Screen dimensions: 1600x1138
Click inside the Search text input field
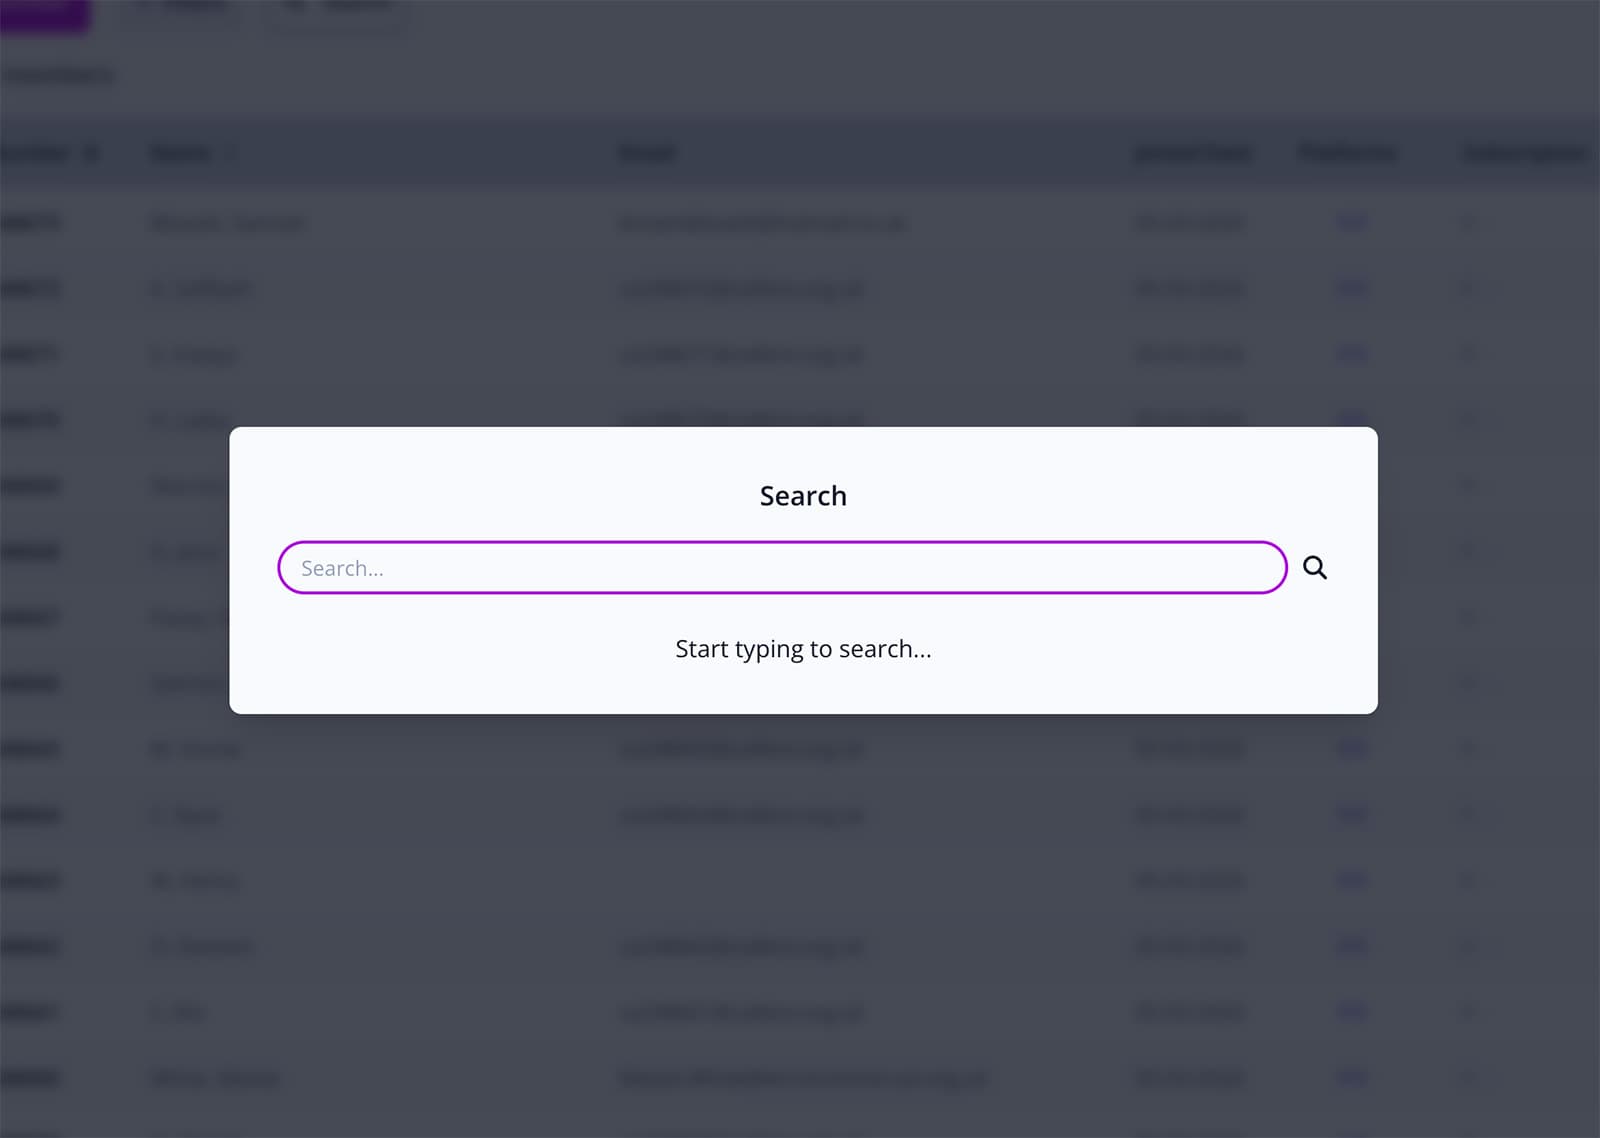click(x=782, y=567)
